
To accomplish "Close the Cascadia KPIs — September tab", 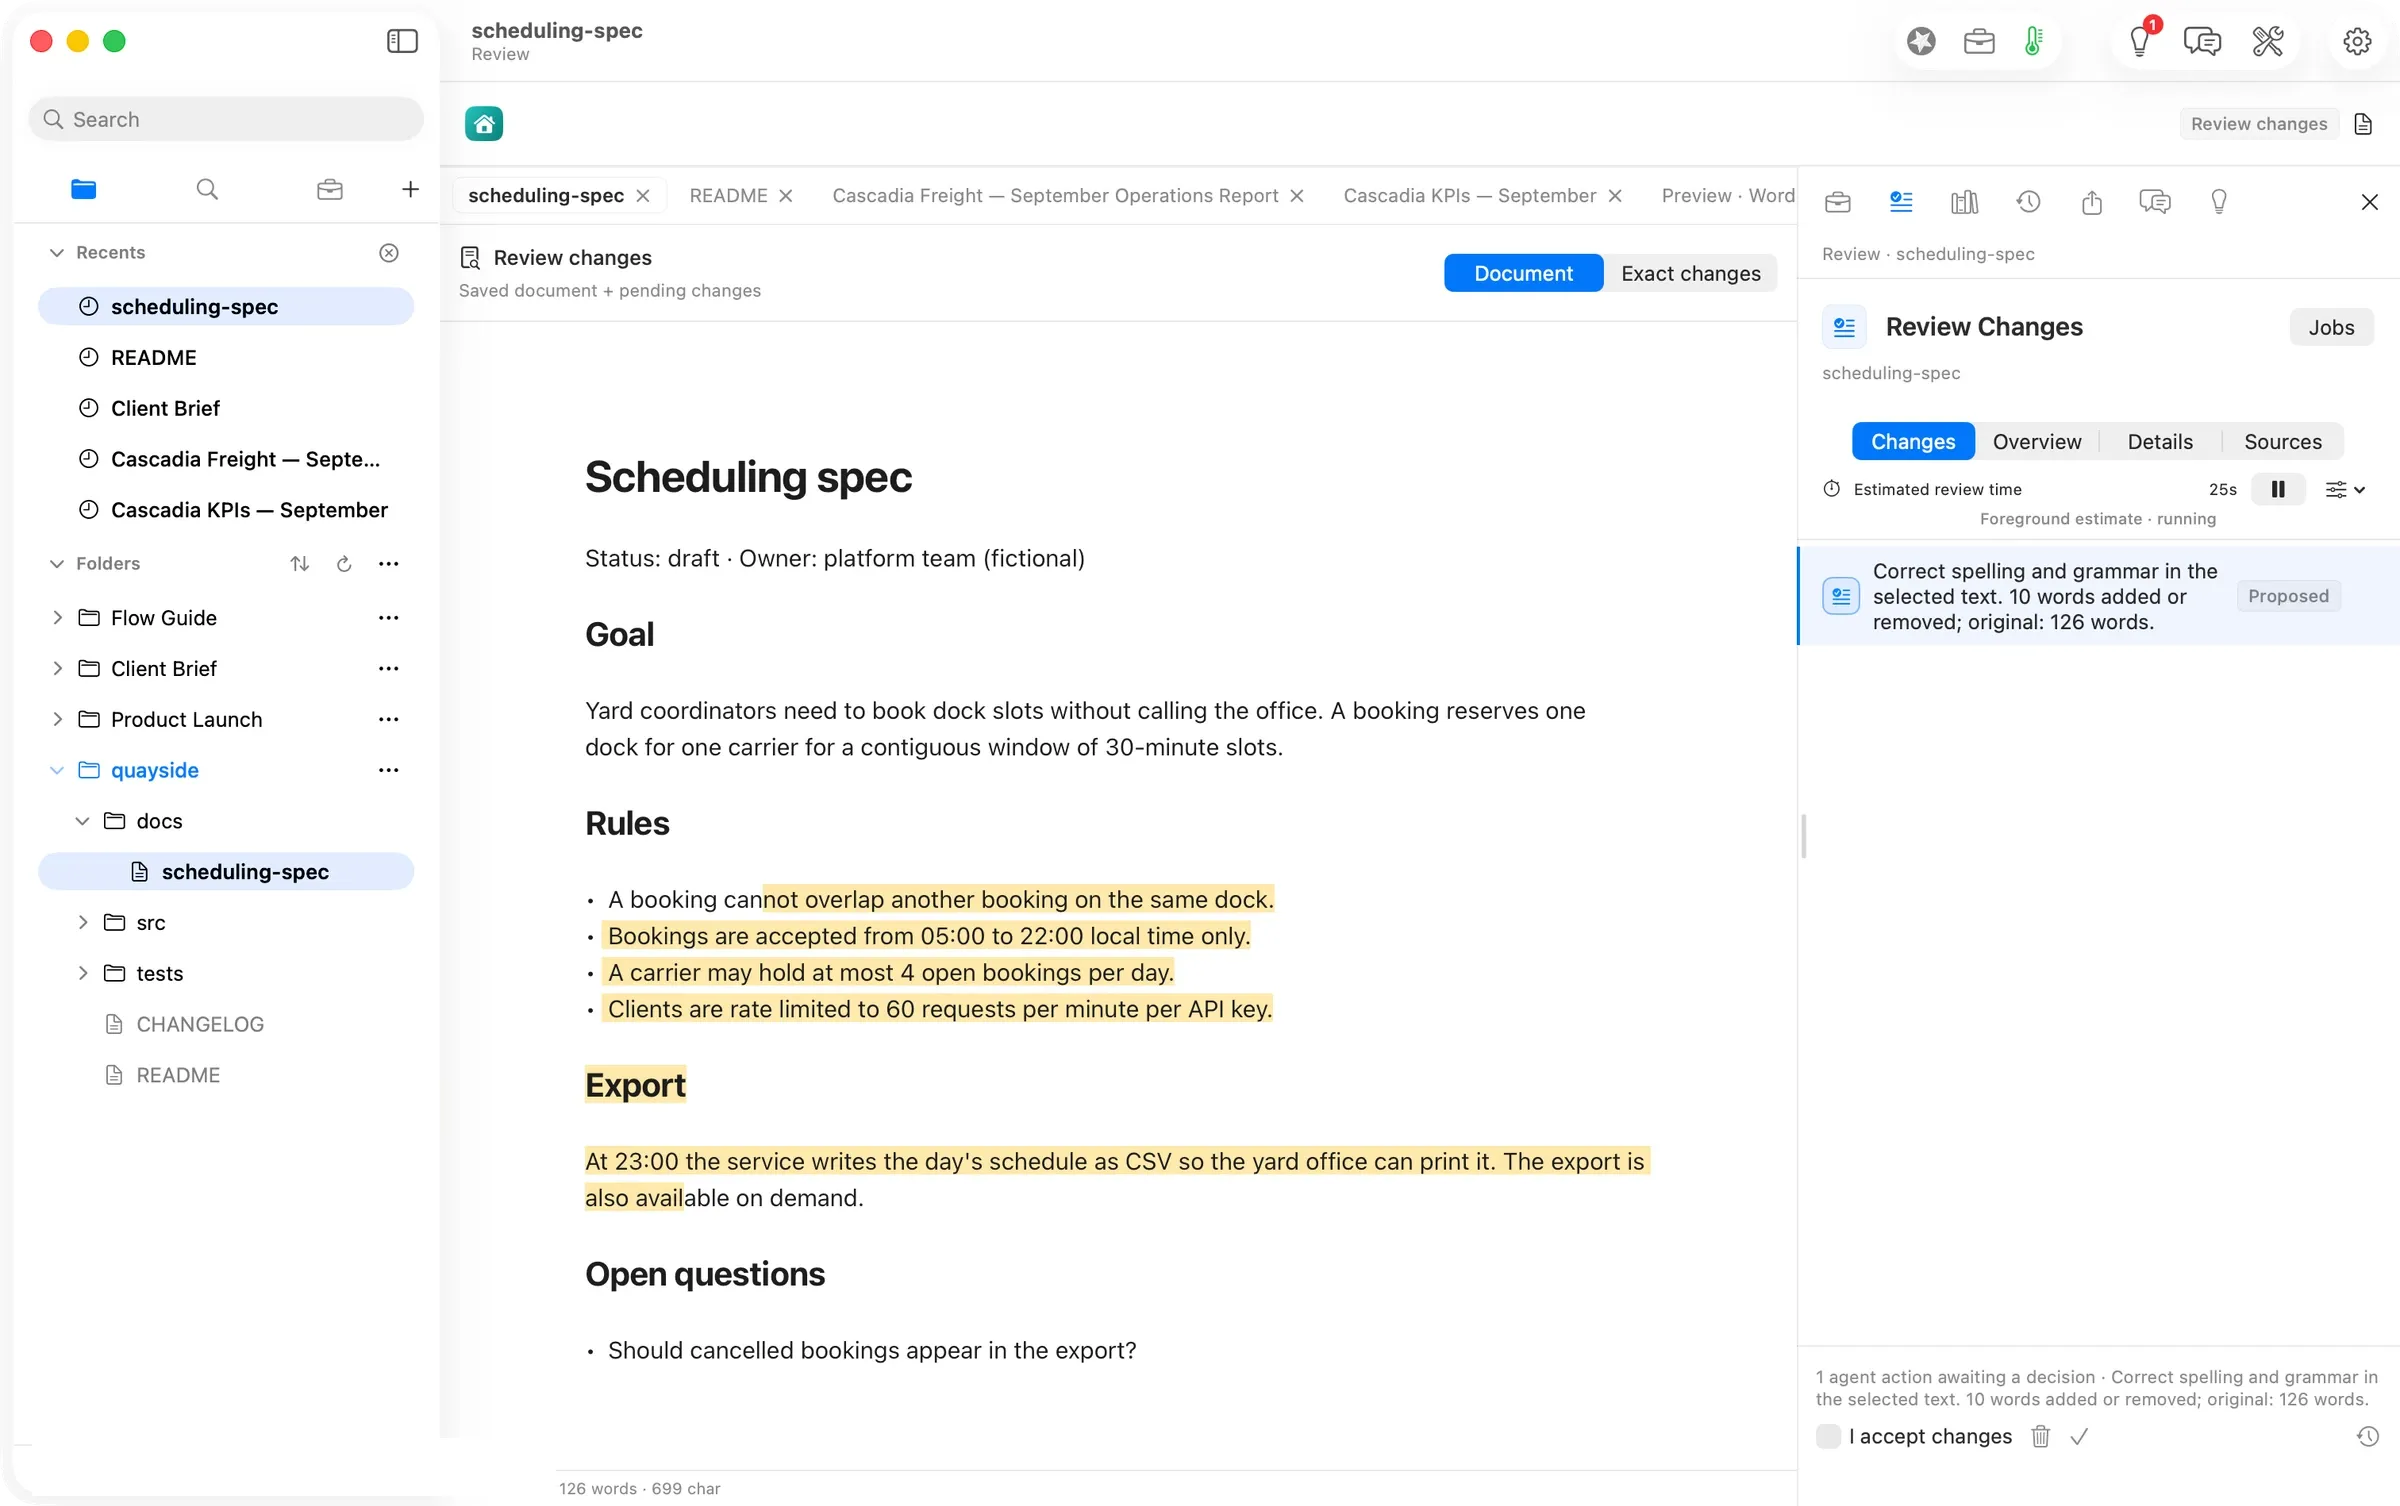I will 1614,196.
